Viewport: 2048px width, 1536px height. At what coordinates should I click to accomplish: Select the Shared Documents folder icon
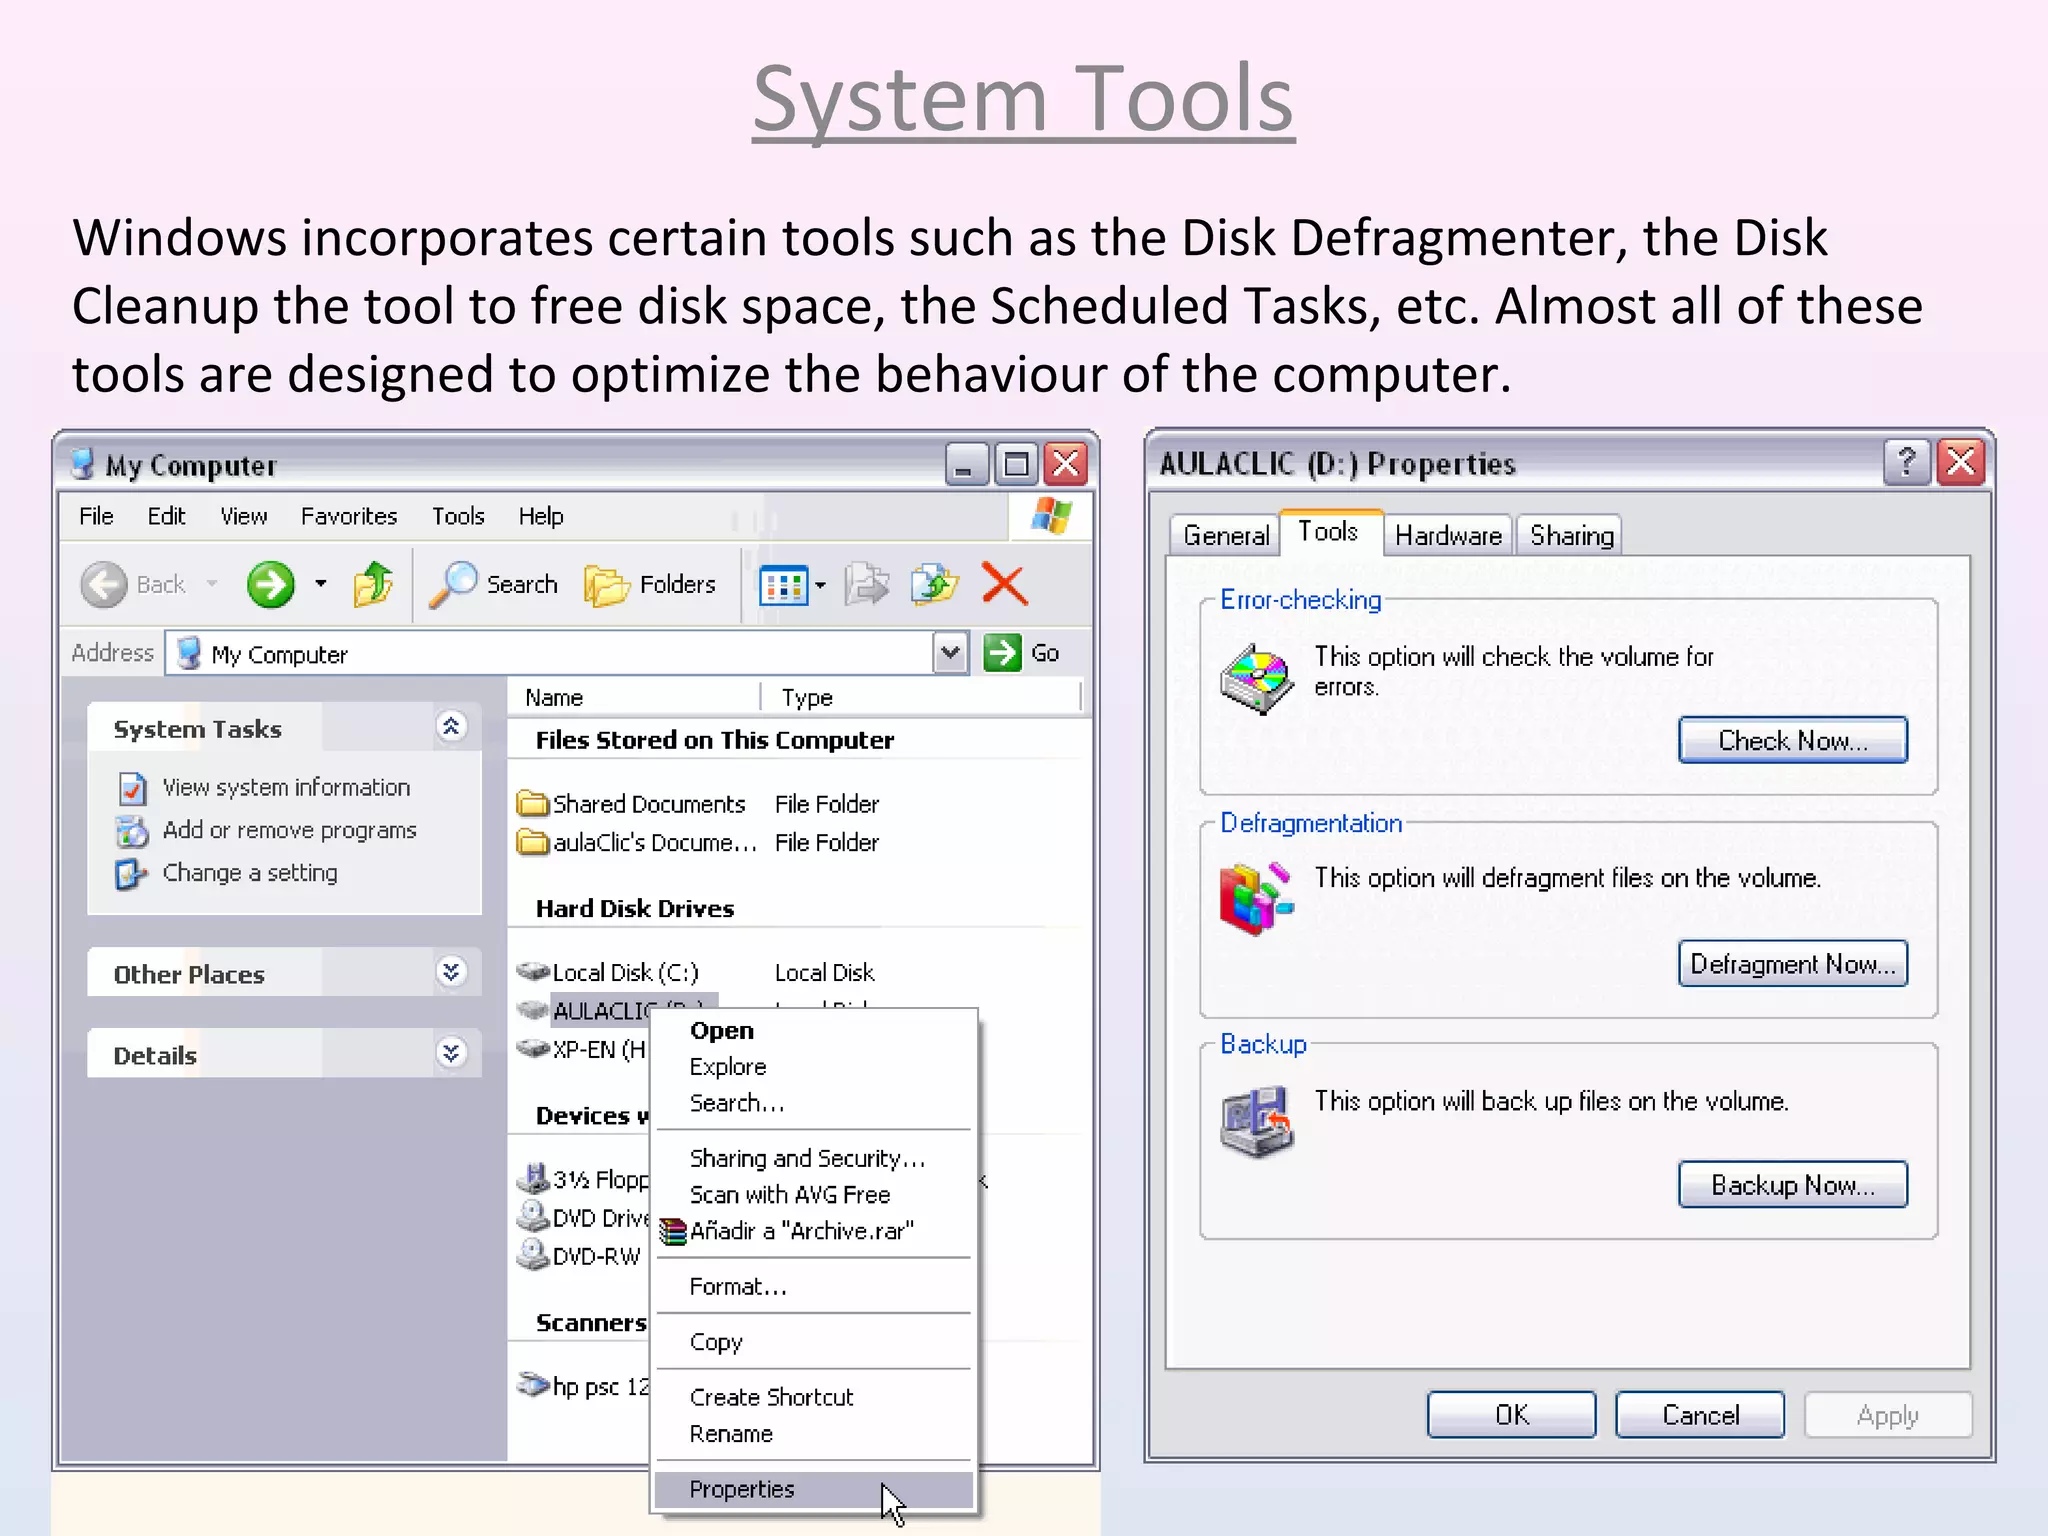coord(533,804)
